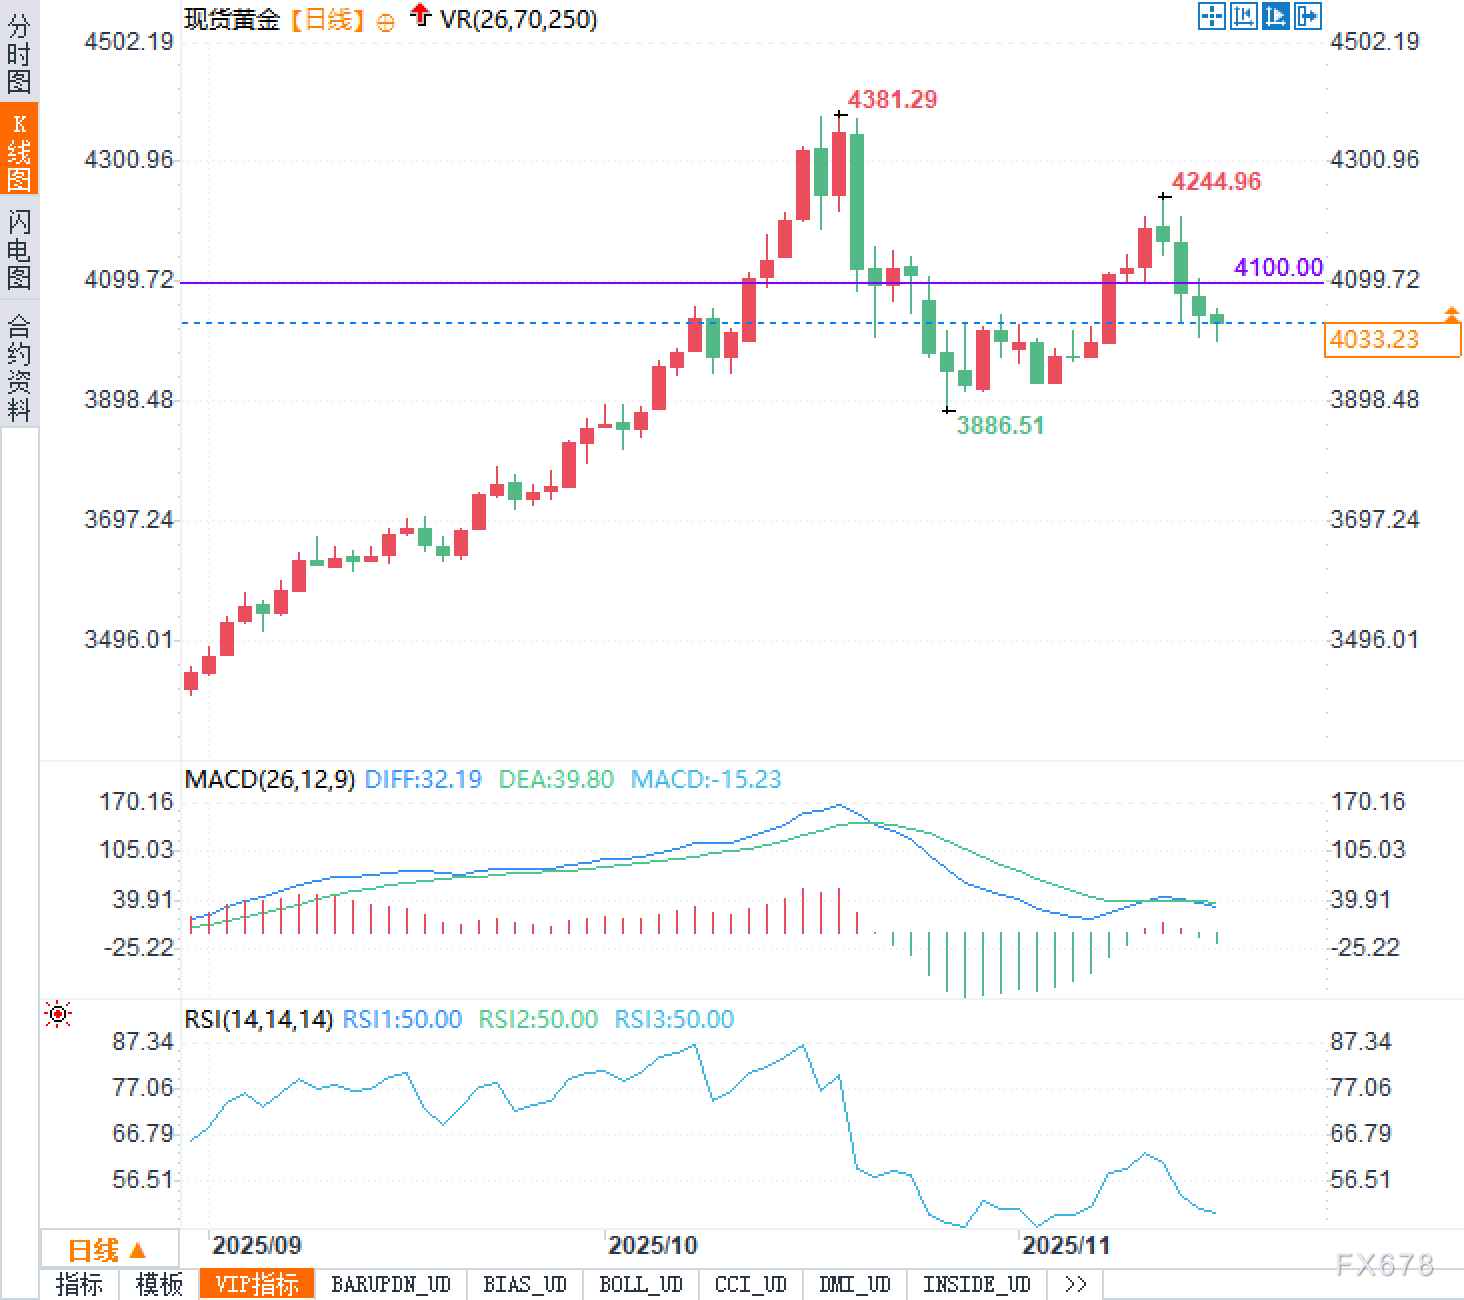
Task: Select the 指标 bottom tab
Action: pos(79,1284)
